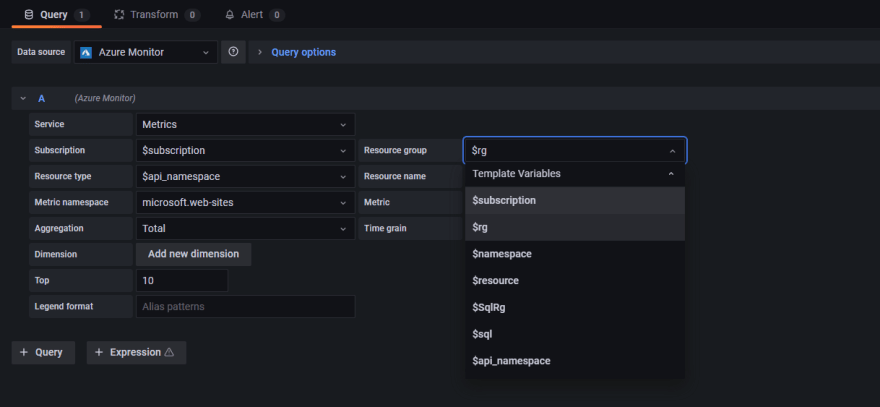Expand the Query options chevron

click(x=260, y=52)
